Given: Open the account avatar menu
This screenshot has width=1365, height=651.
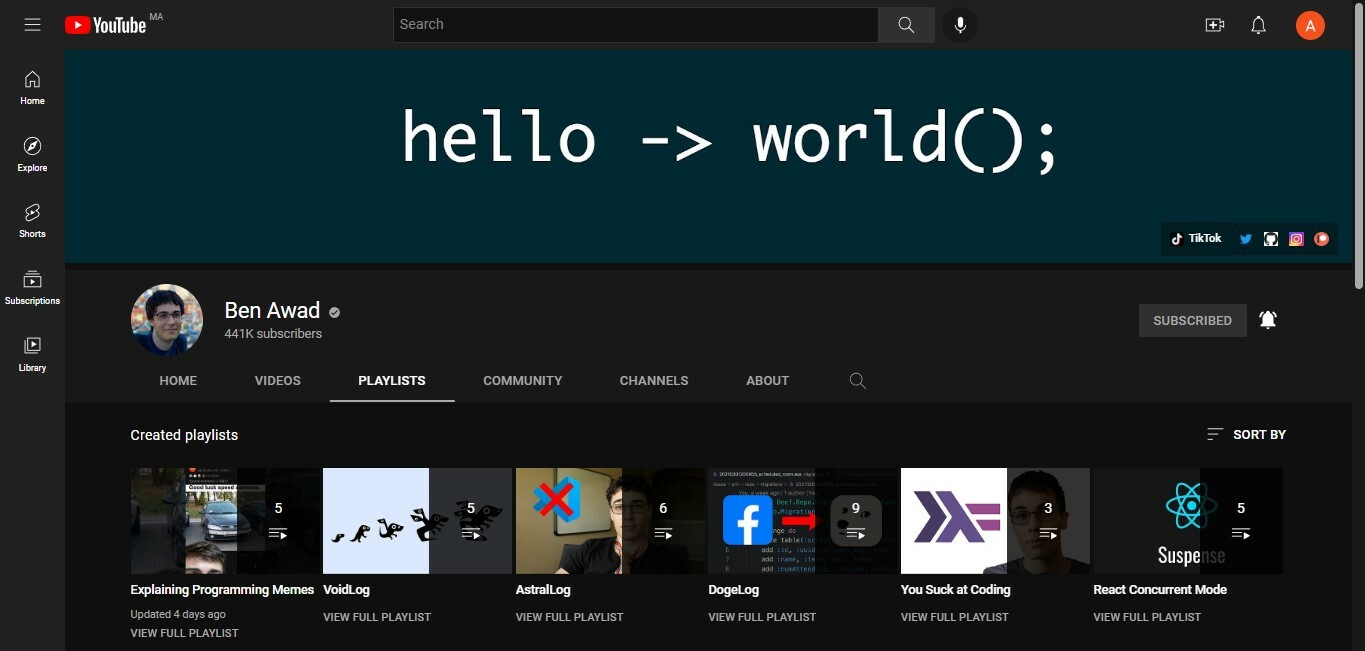Looking at the screenshot, I should click(x=1310, y=25).
